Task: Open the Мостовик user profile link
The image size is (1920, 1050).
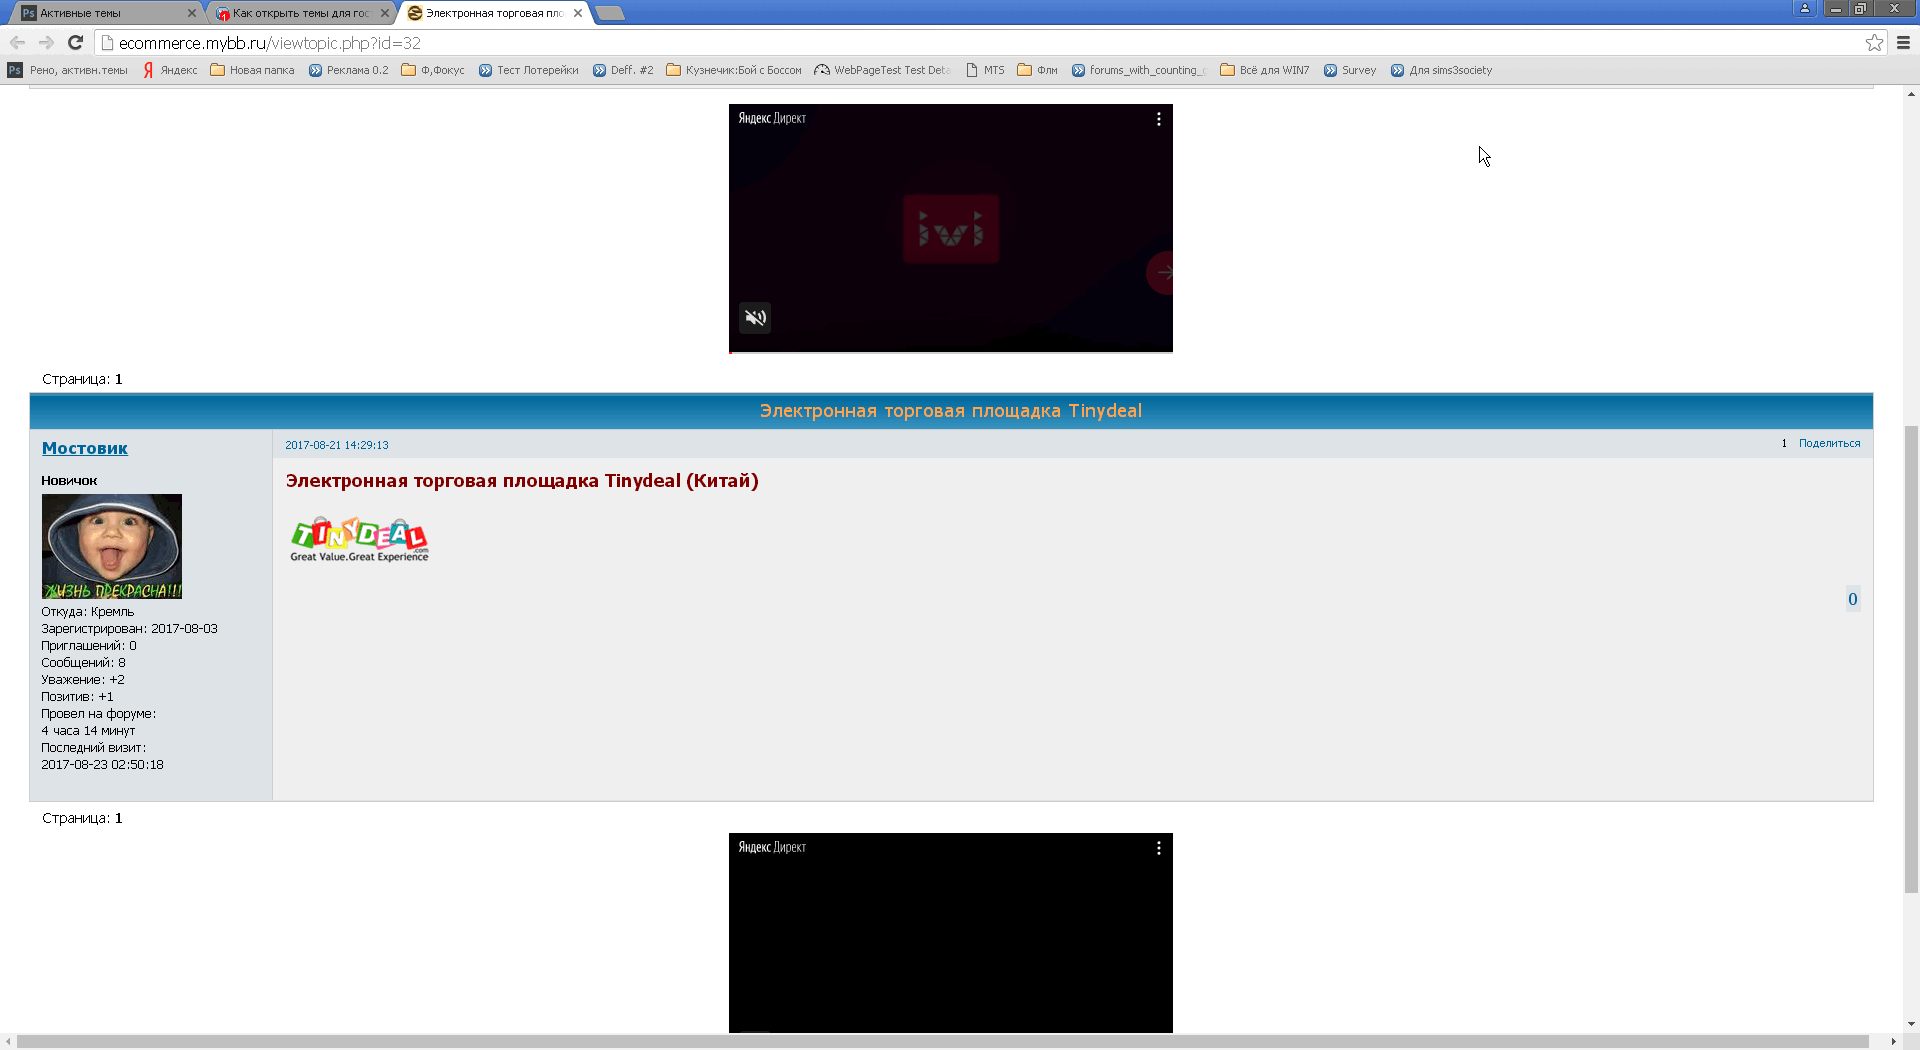Action: 85,448
